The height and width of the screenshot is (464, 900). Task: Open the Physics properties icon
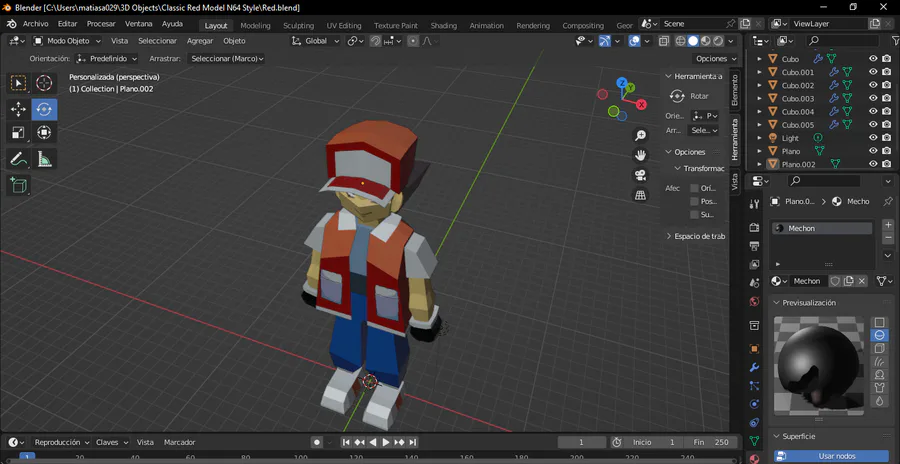755,404
